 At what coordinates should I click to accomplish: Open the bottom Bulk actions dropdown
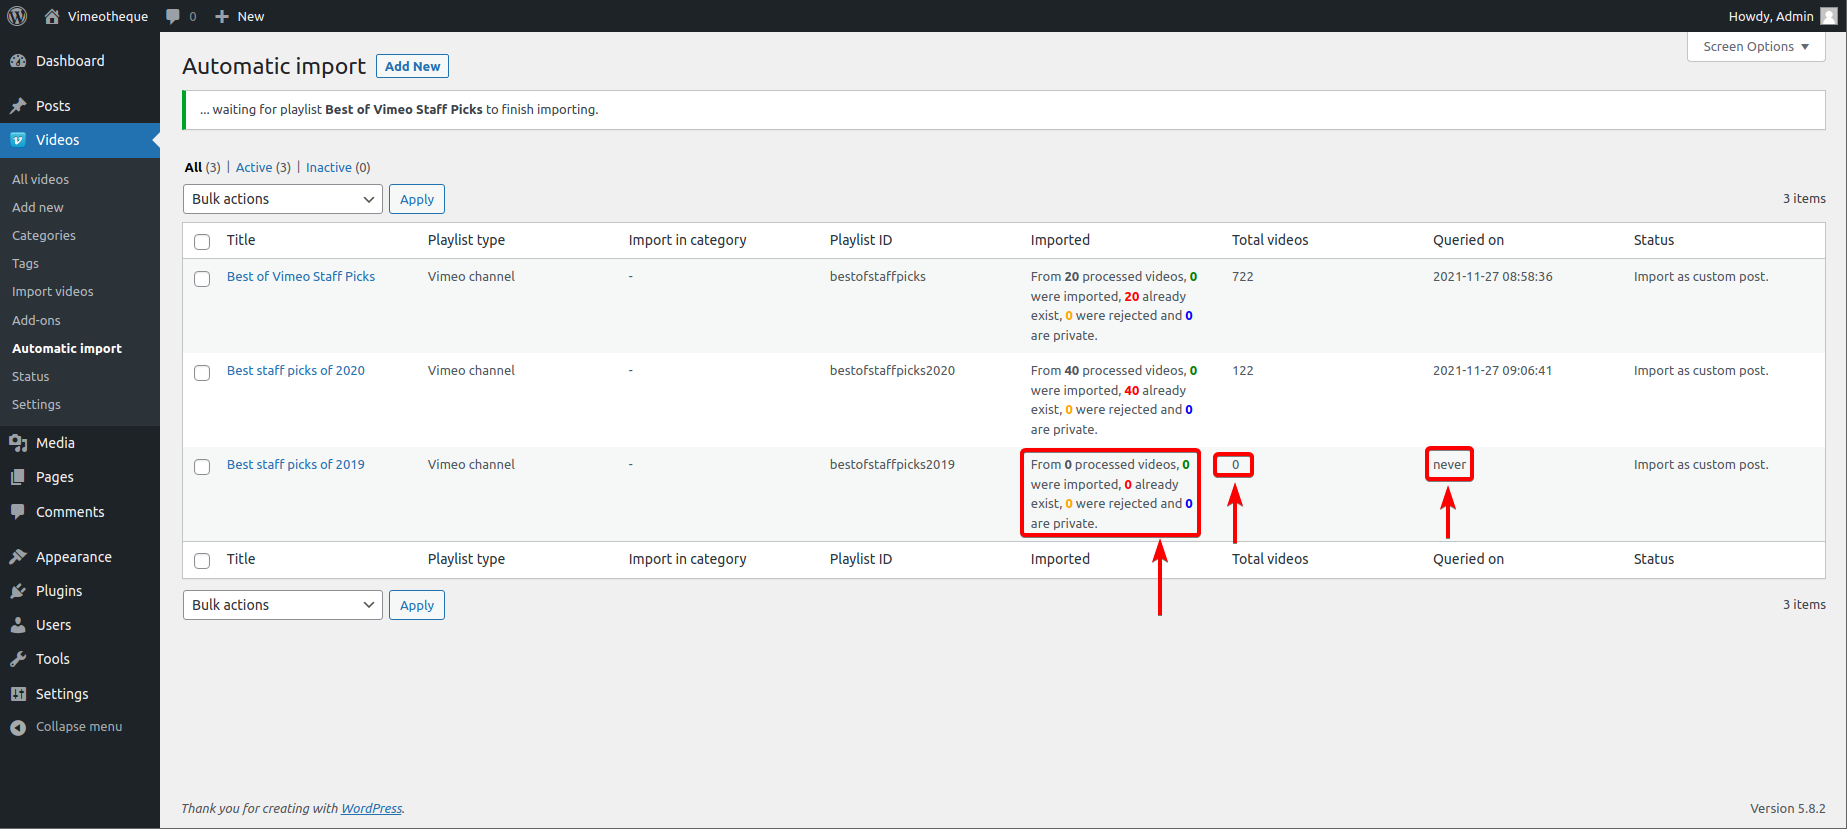[x=283, y=605]
